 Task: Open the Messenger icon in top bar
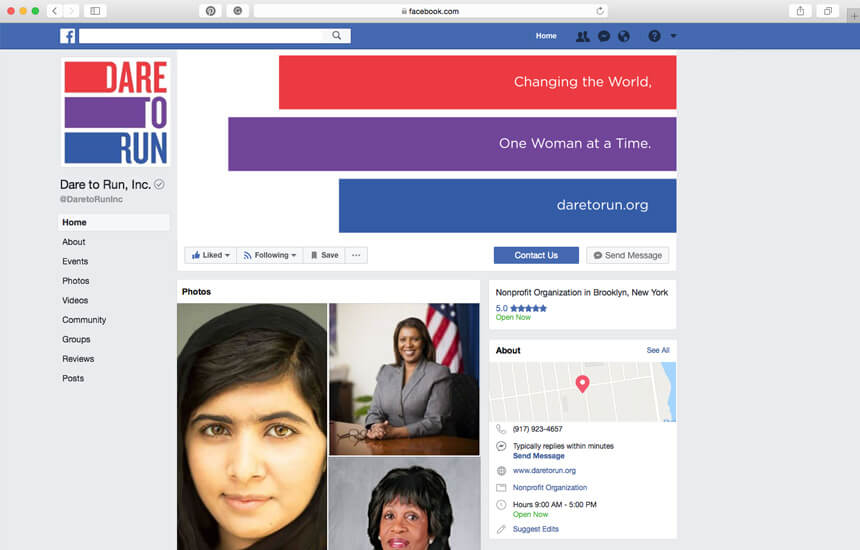click(604, 36)
